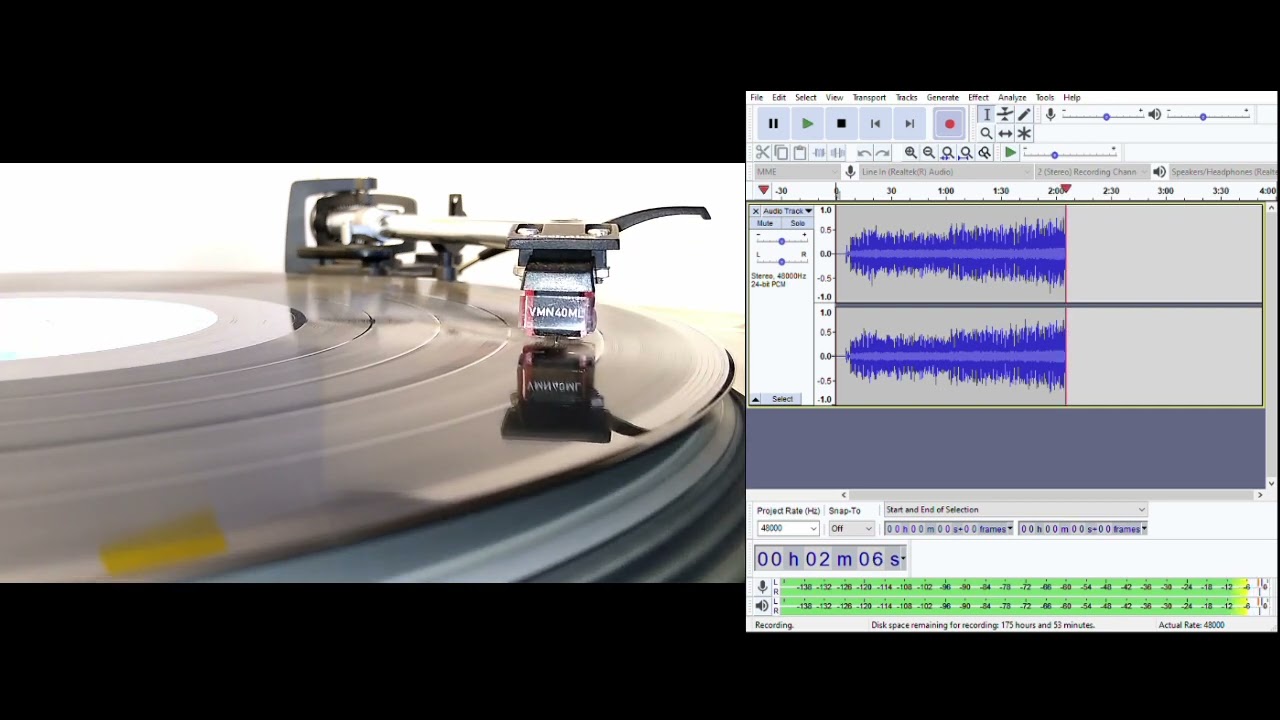Click the Zoom Toggle icon
Viewport: 1280px width, 720px height.
tap(984, 153)
